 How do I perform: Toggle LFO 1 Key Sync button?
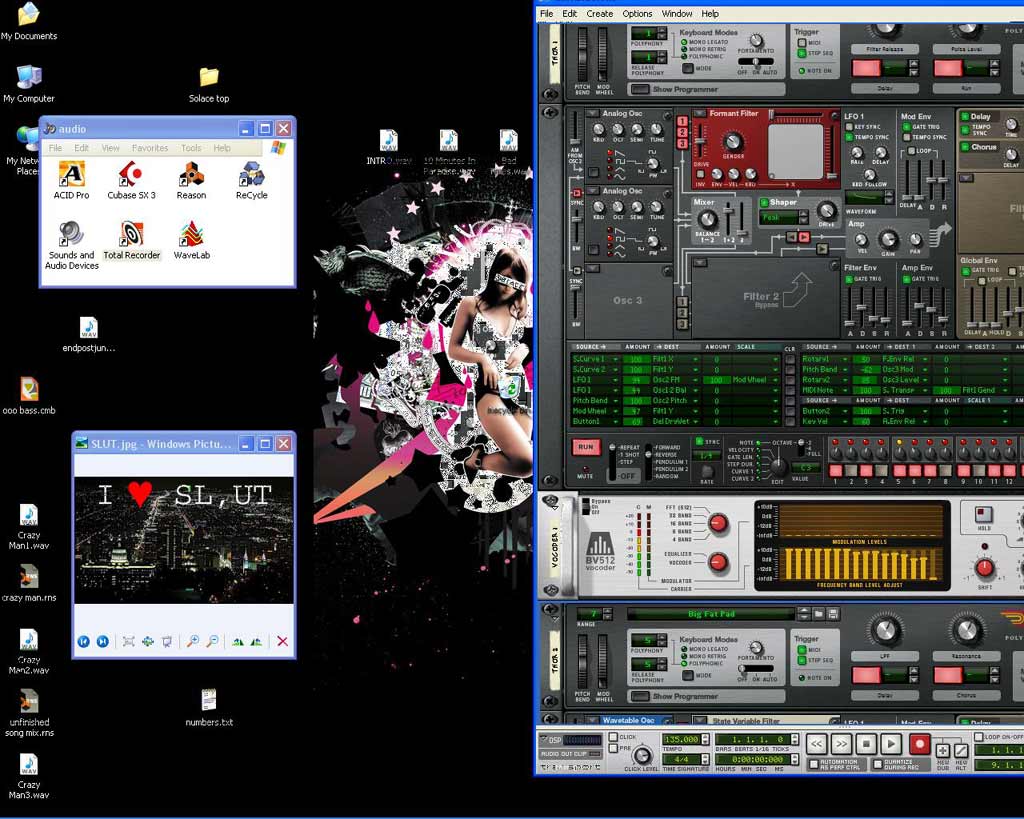[x=849, y=127]
